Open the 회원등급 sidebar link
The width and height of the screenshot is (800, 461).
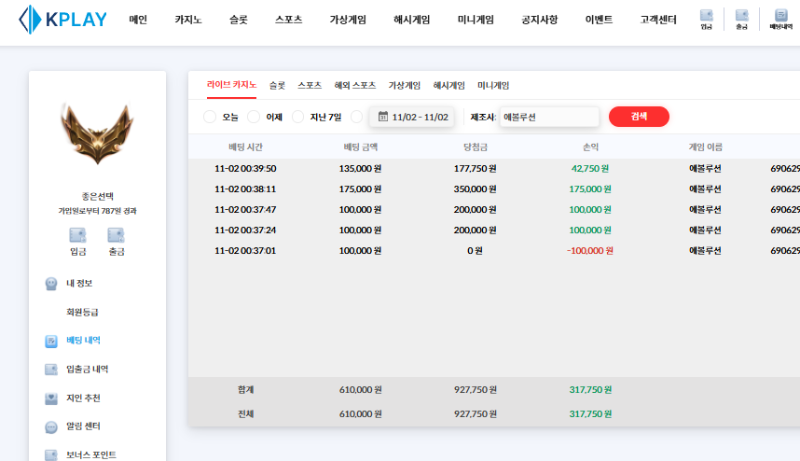point(82,312)
